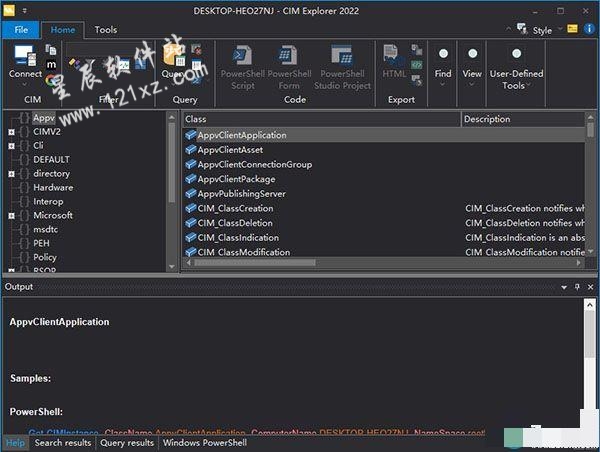
Task: Click the black 'm' icon in CIM group
Action: click(51, 64)
